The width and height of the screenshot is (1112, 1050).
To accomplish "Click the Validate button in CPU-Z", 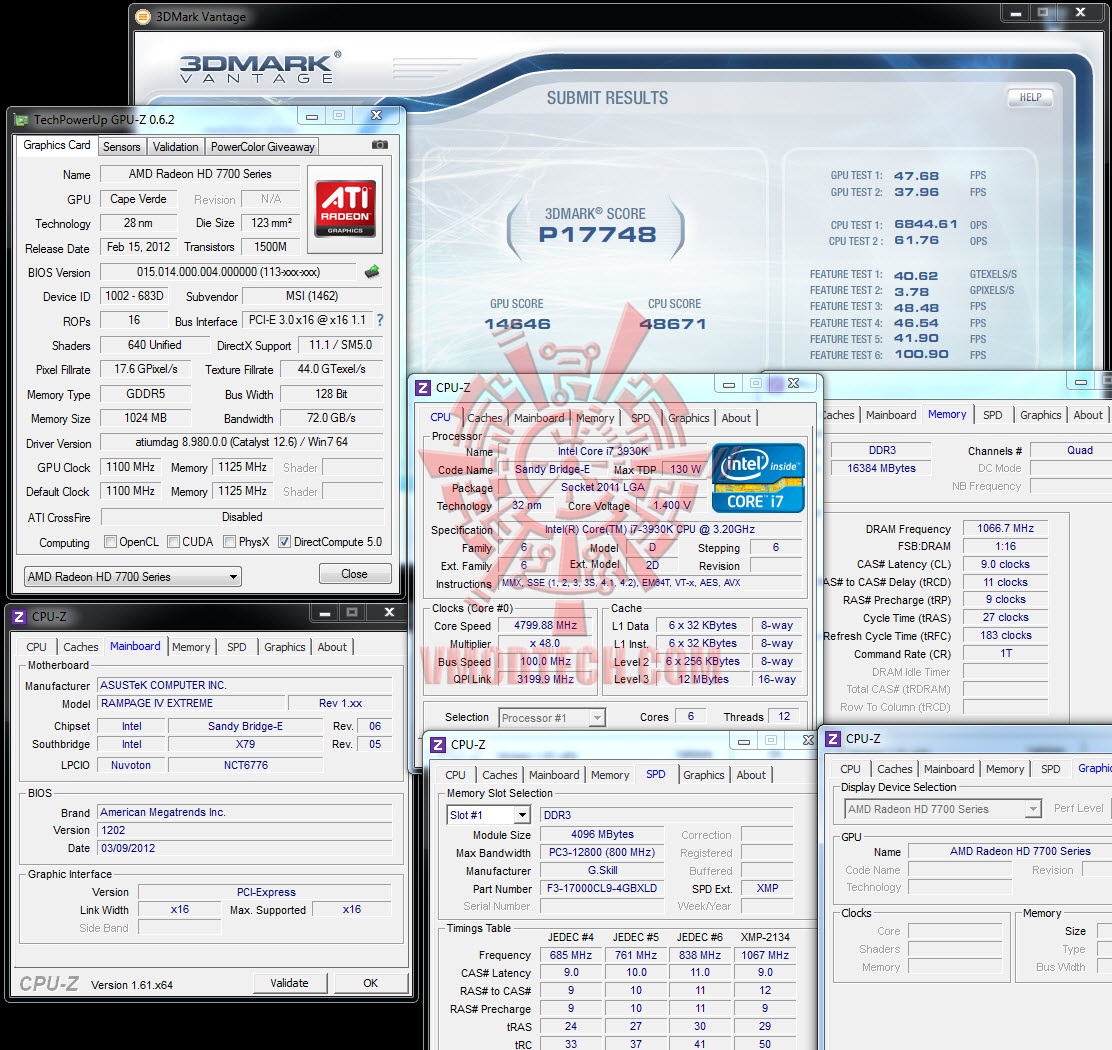I will click(289, 983).
